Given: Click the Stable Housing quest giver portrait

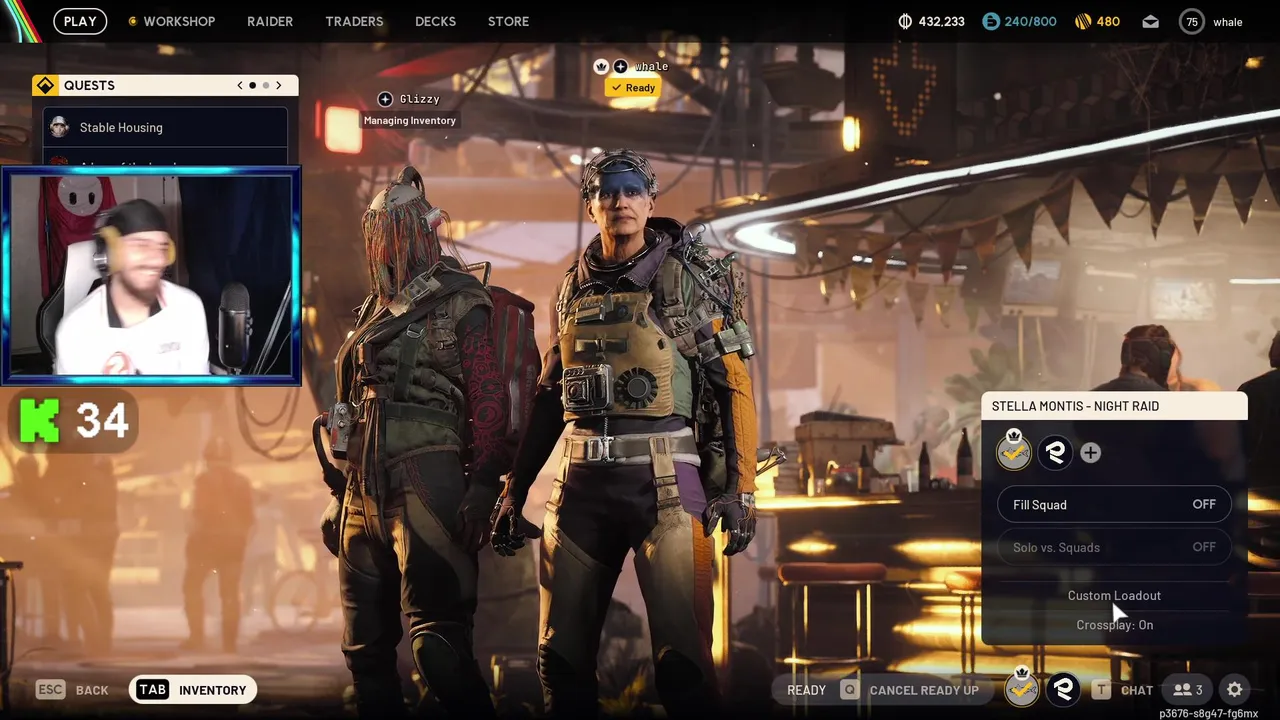Looking at the screenshot, I should click(x=60, y=127).
